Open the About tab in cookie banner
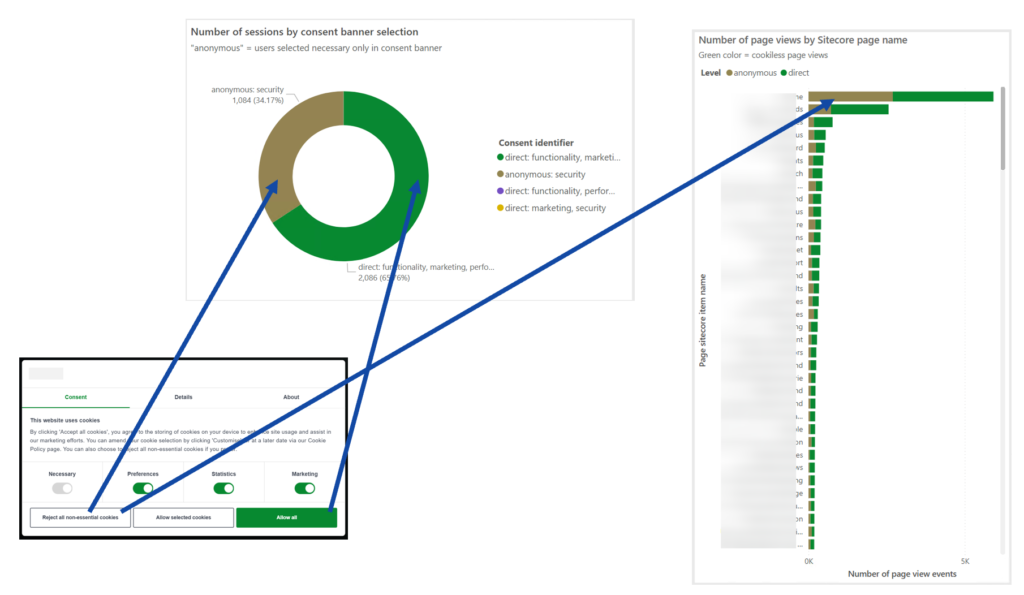 [x=291, y=397]
